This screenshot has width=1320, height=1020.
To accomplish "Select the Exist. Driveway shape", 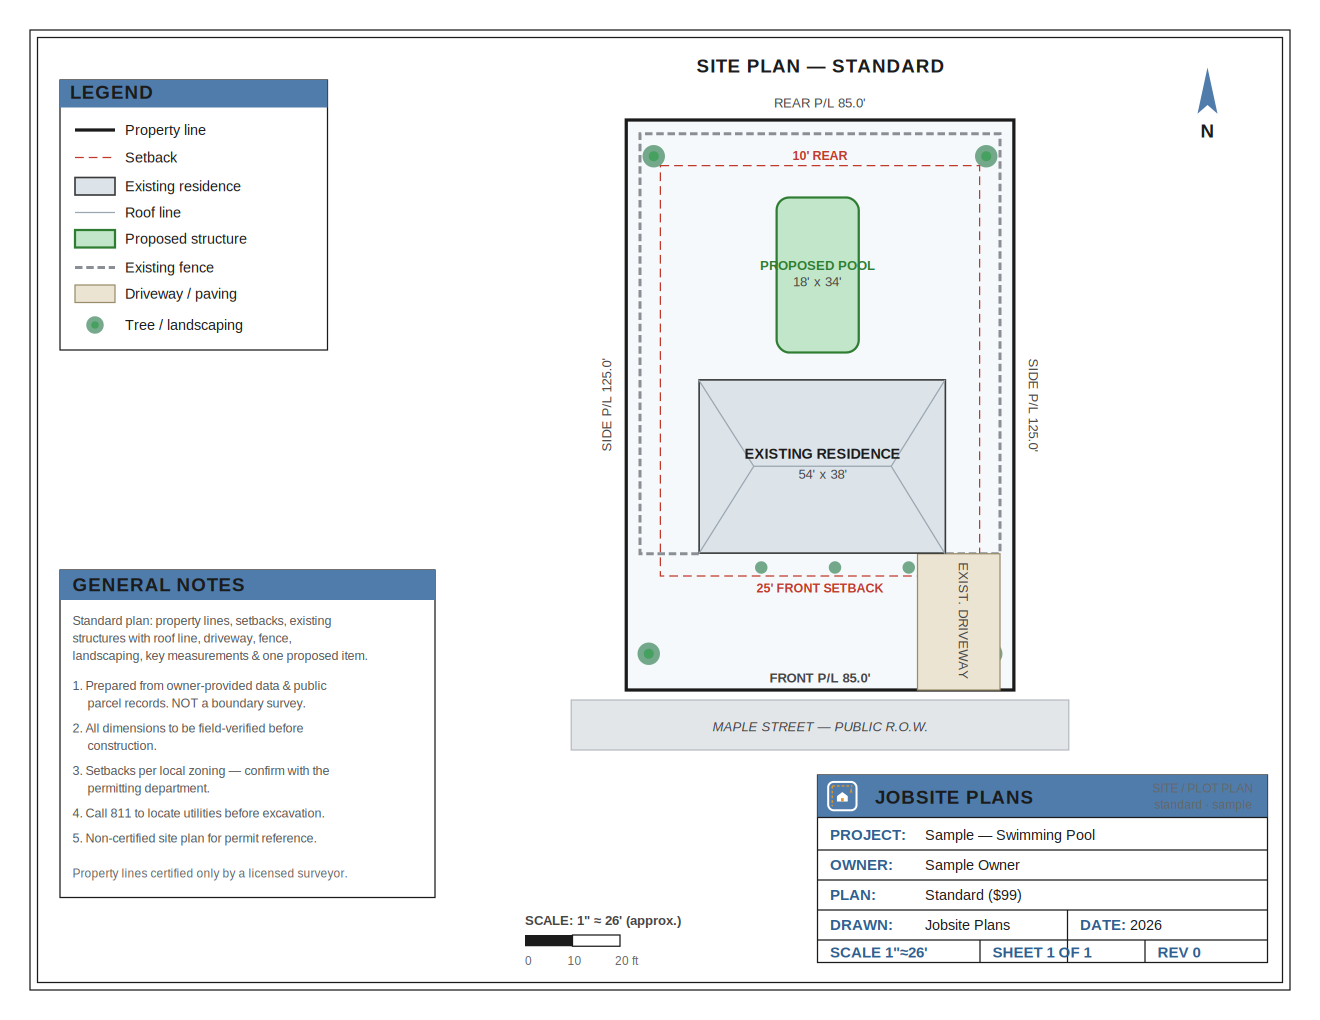I will [x=959, y=622].
